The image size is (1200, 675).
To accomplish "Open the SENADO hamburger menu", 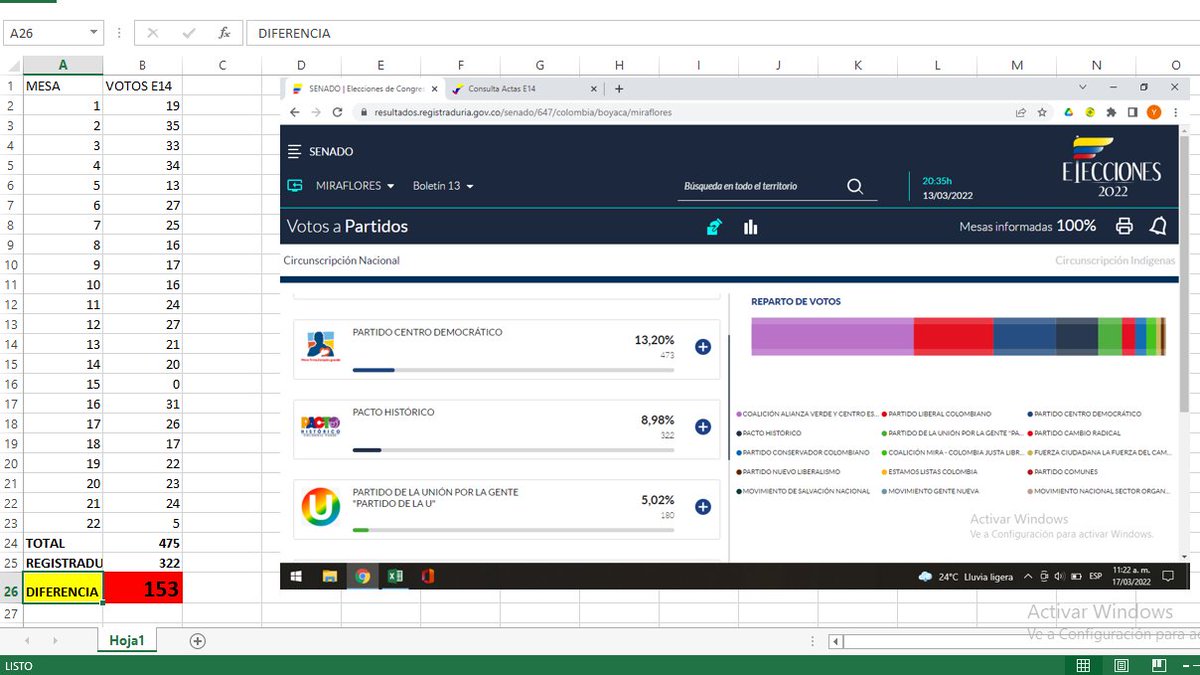I will 294,152.
